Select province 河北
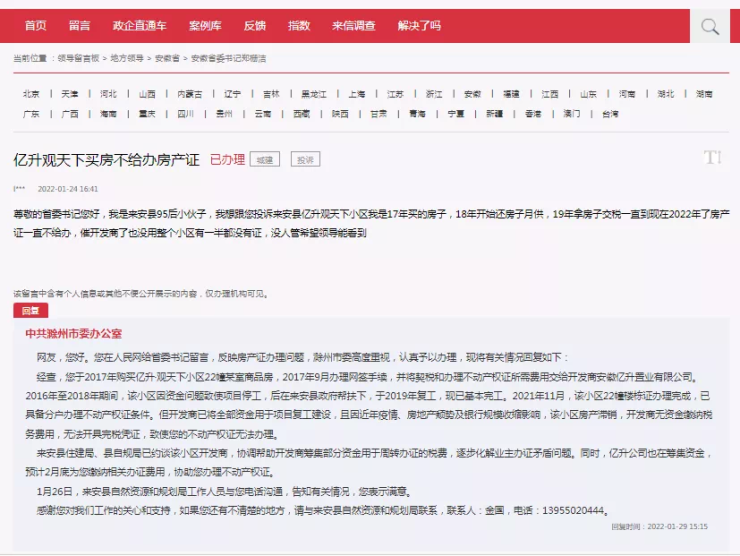 pyautogui.click(x=108, y=94)
